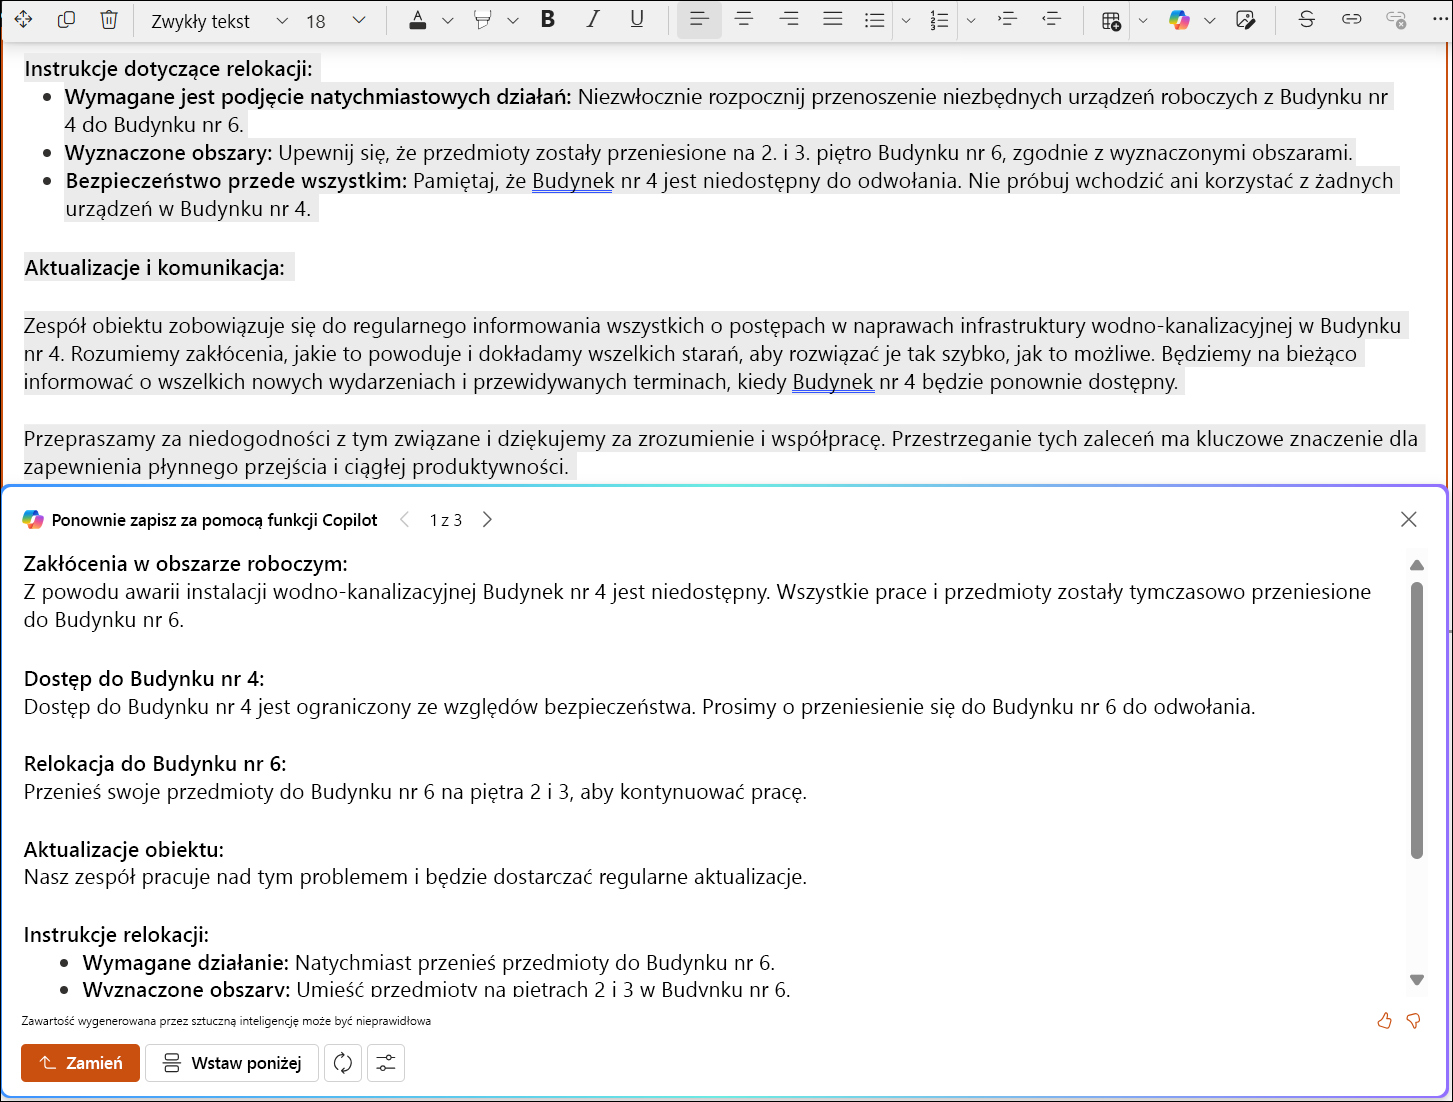Viewport: 1453px width, 1102px height.
Task: Toggle italic formatting
Action: click(x=593, y=19)
